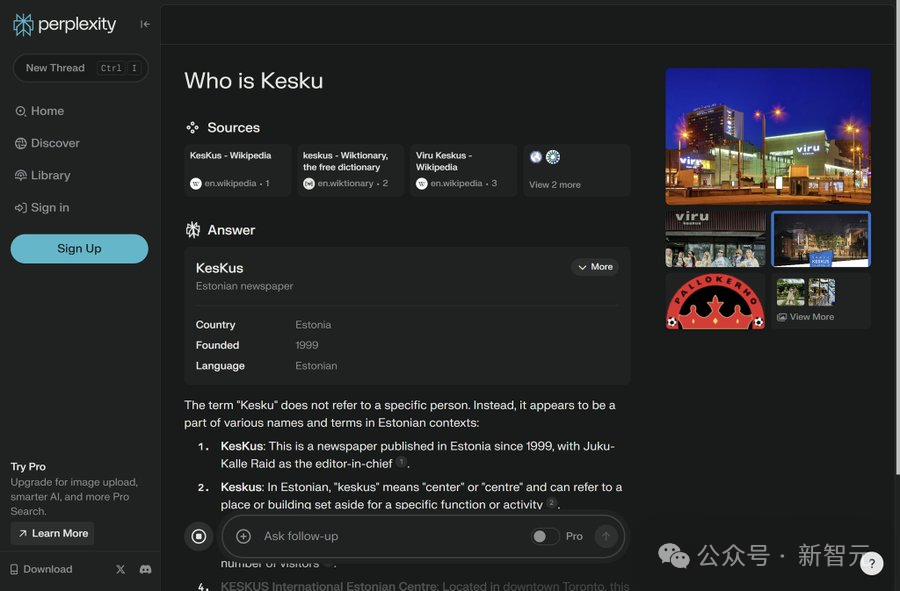Click the help question mark icon
900x591 pixels.
pyautogui.click(x=871, y=564)
